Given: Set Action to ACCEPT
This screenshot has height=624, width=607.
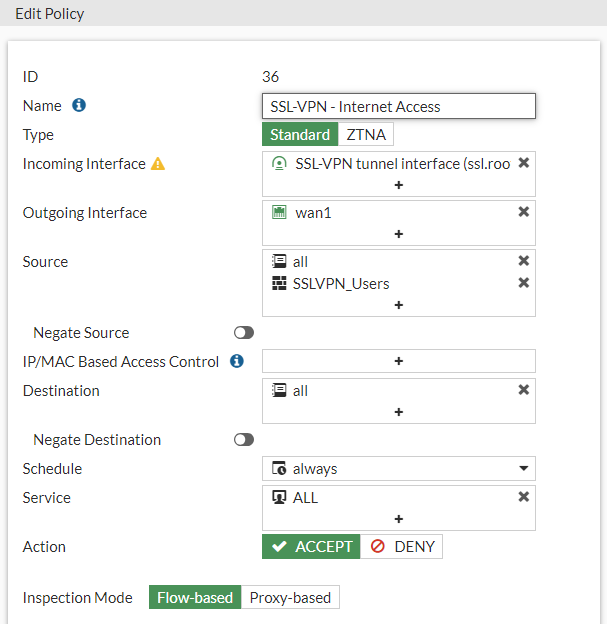Looking at the screenshot, I should pos(311,547).
